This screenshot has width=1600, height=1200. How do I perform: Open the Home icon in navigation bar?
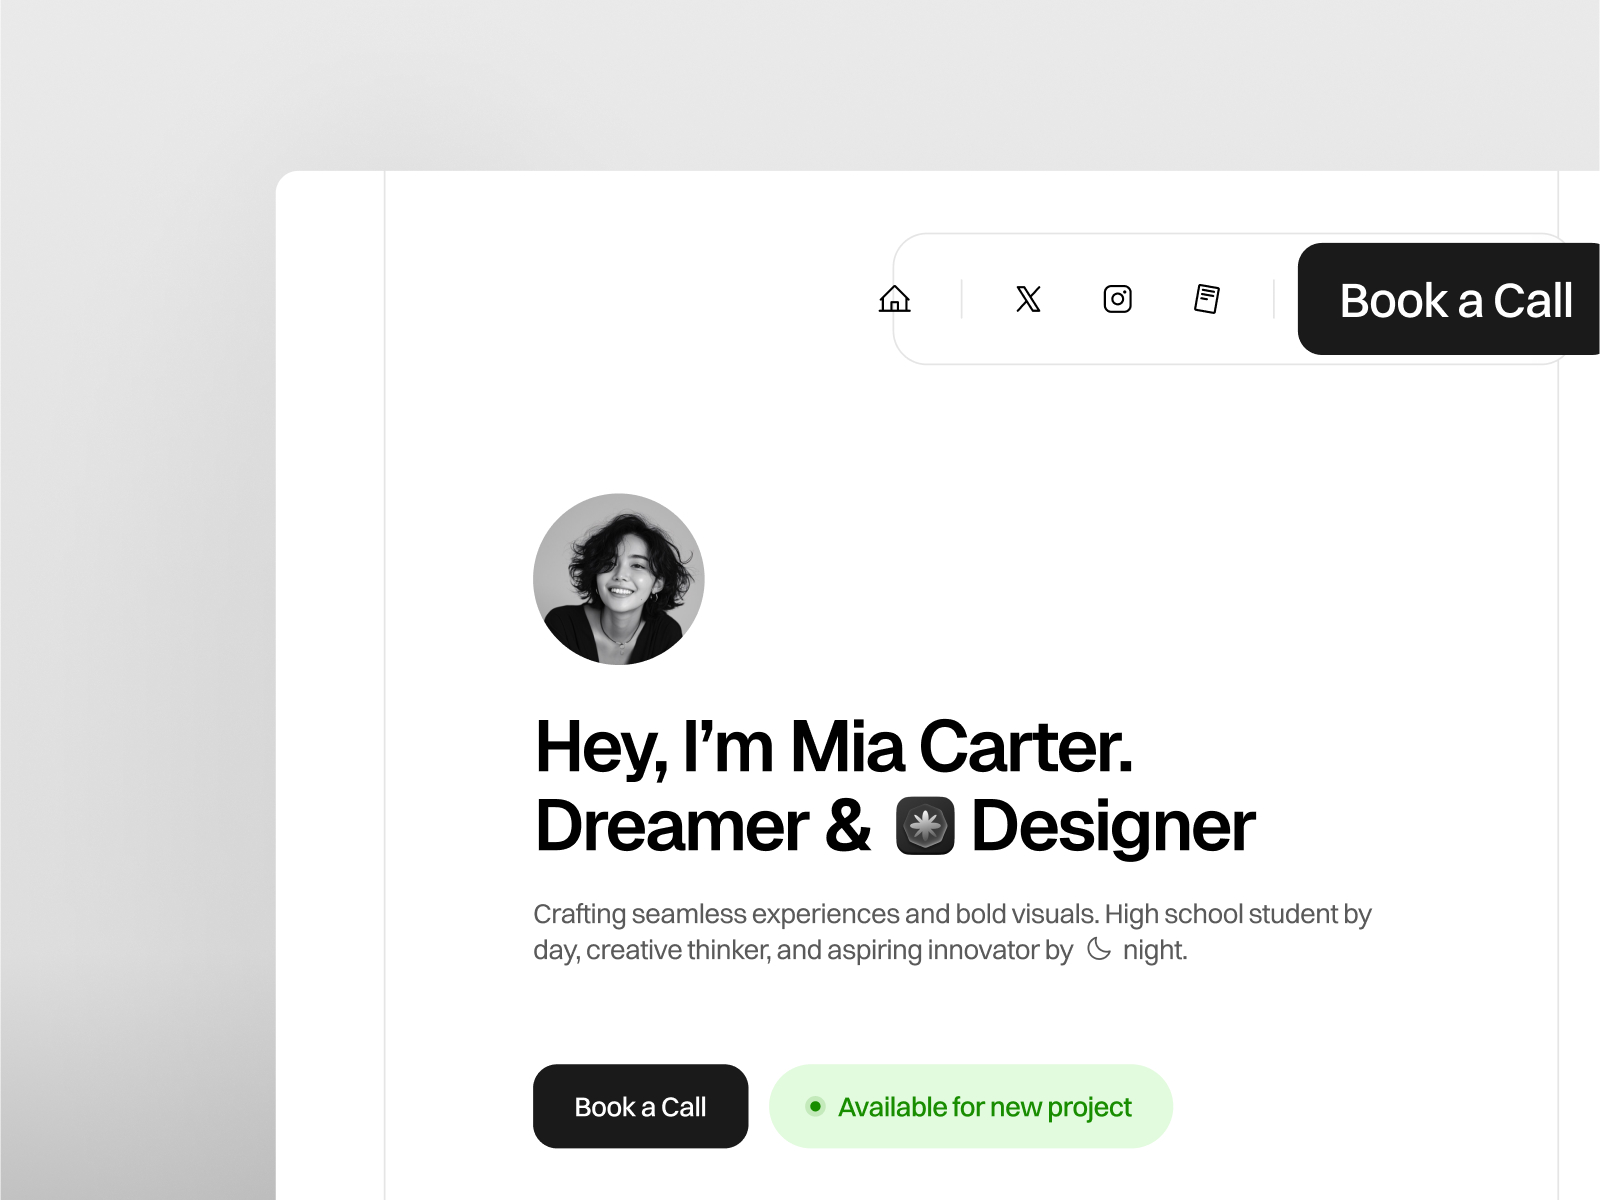(x=894, y=299)
